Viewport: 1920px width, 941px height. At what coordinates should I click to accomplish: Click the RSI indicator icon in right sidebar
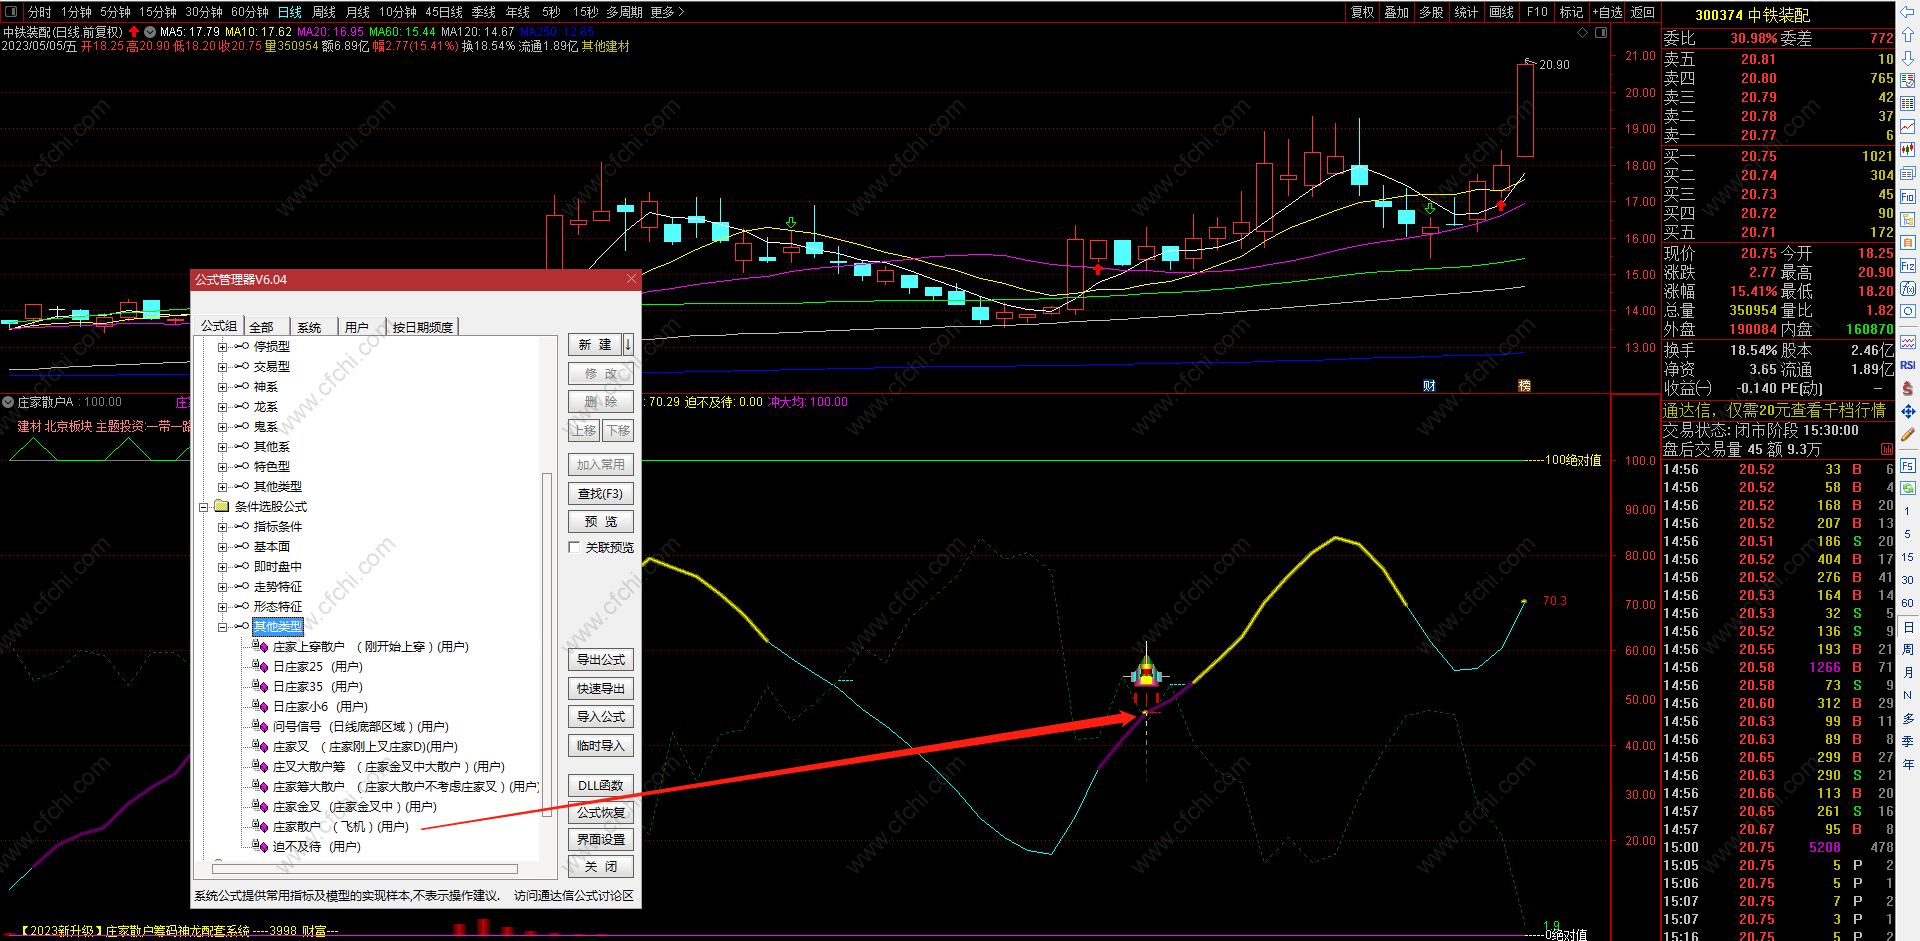pos(1908,365)
